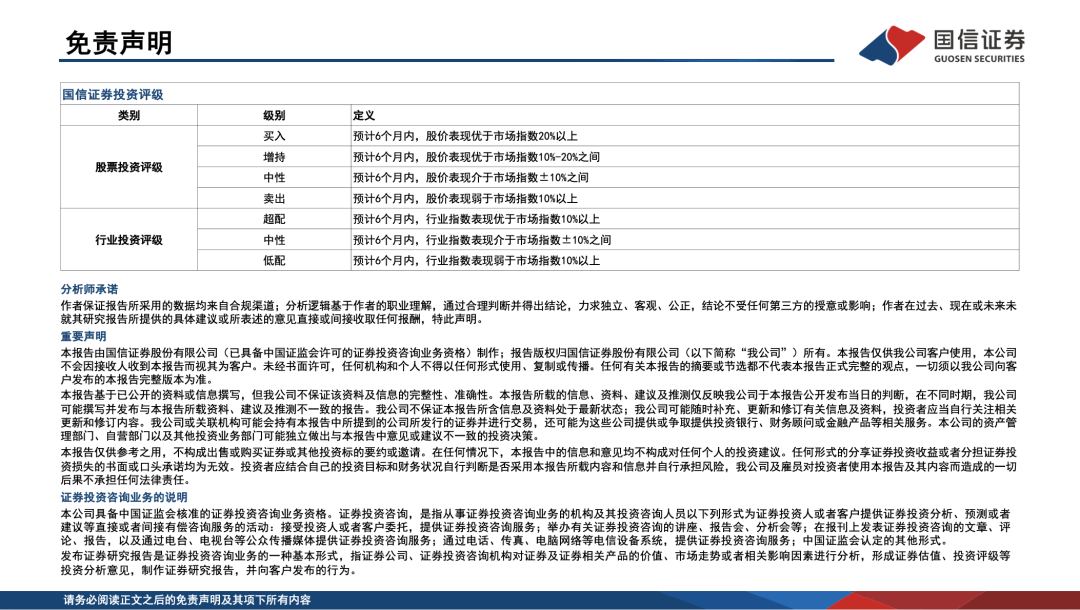Click the paragraph starting 本报告由国信证券股份有限公司

539,366
